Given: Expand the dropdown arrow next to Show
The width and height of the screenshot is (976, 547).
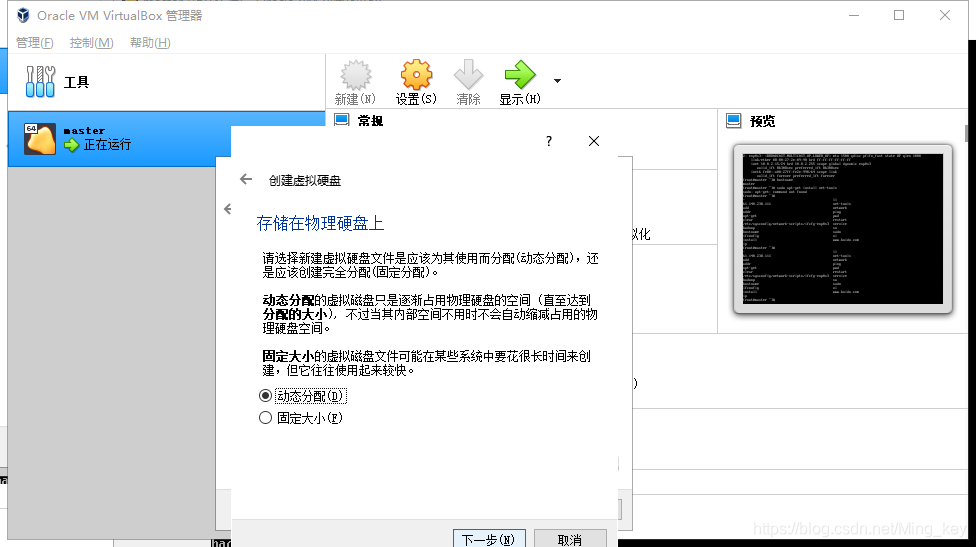Looking at the screenshot, I should point(557,81).
